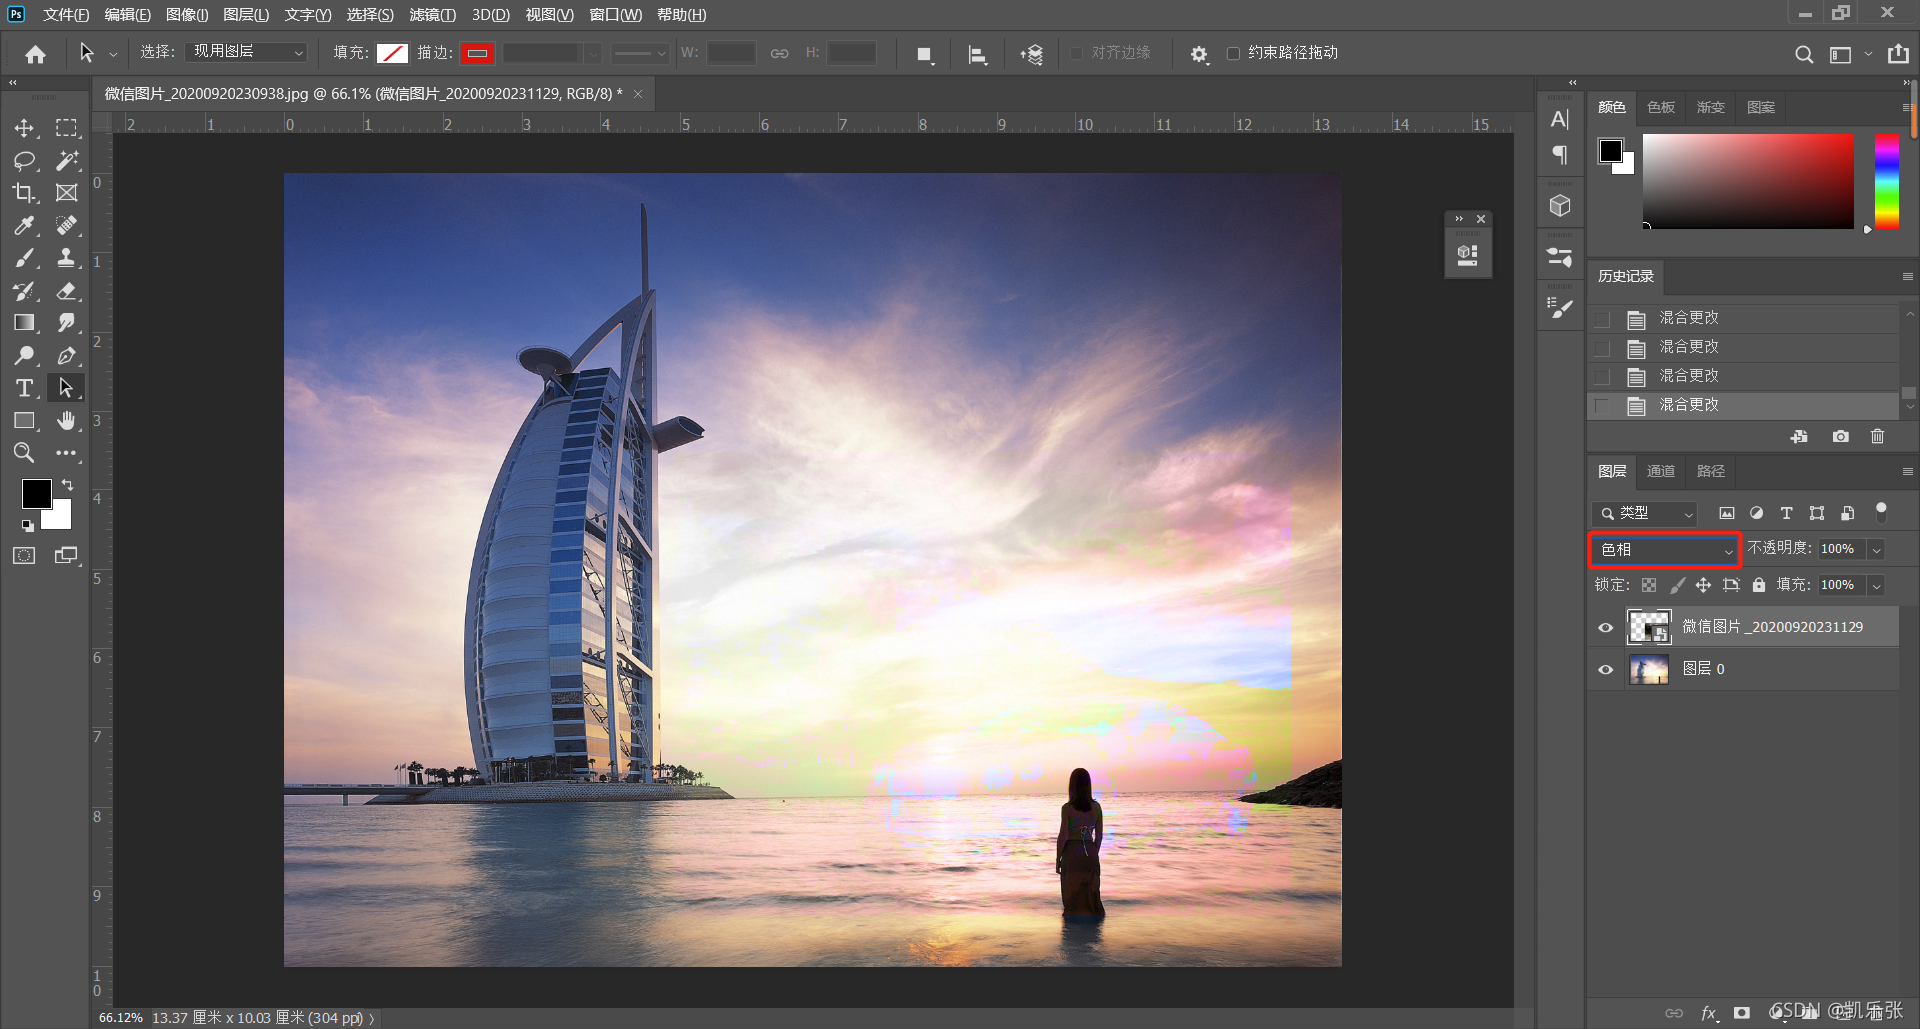Image resolution: width=1920 pixels, height=1029 pixels.
Task: Open the 文件(F) menu
Action: click(66, 15)
